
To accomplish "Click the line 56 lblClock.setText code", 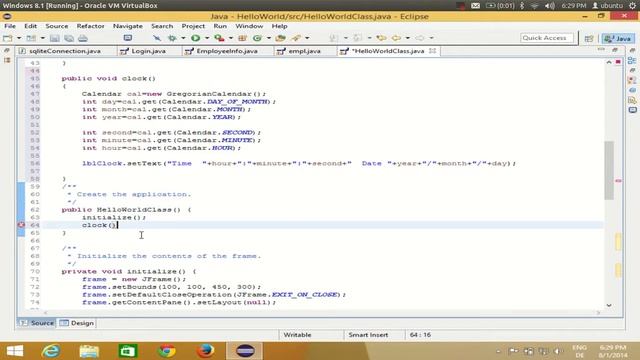I will coord(299,163).
